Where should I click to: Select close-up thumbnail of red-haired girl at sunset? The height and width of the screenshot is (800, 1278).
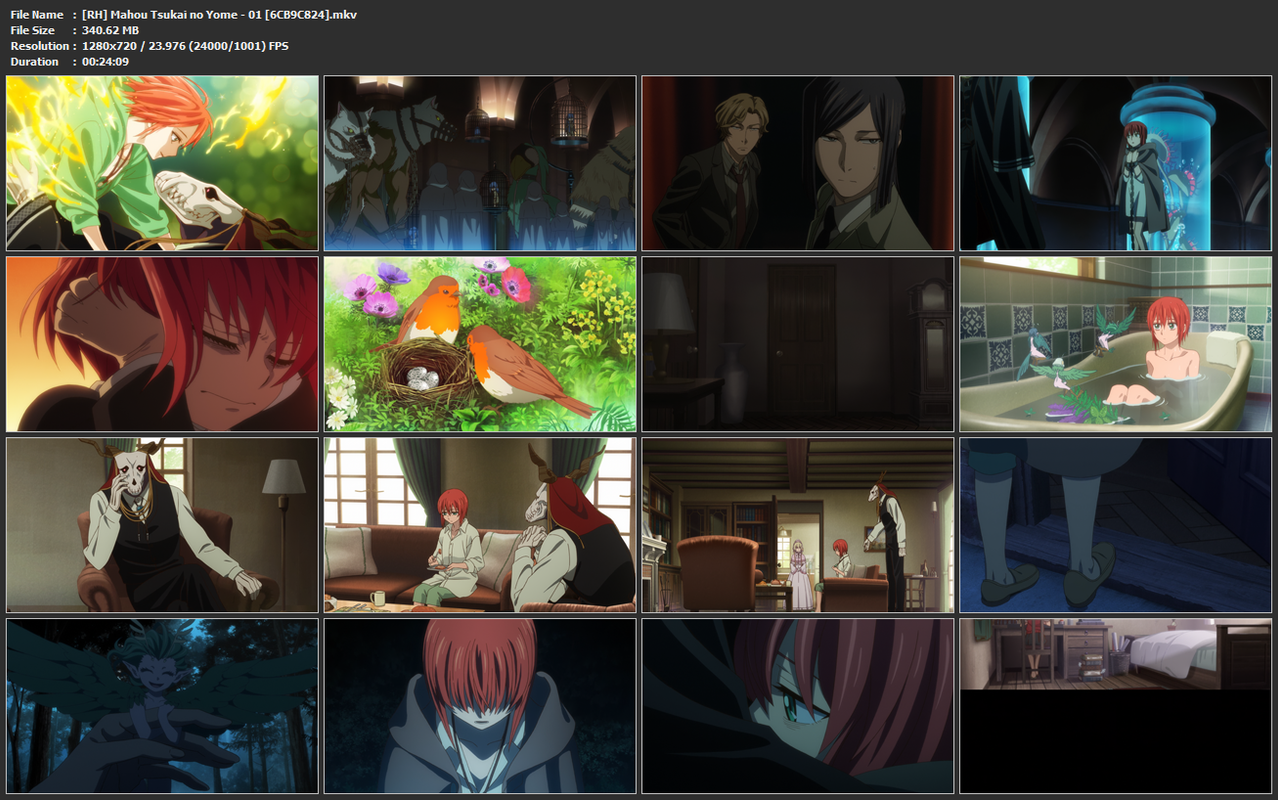coord(162,344)
